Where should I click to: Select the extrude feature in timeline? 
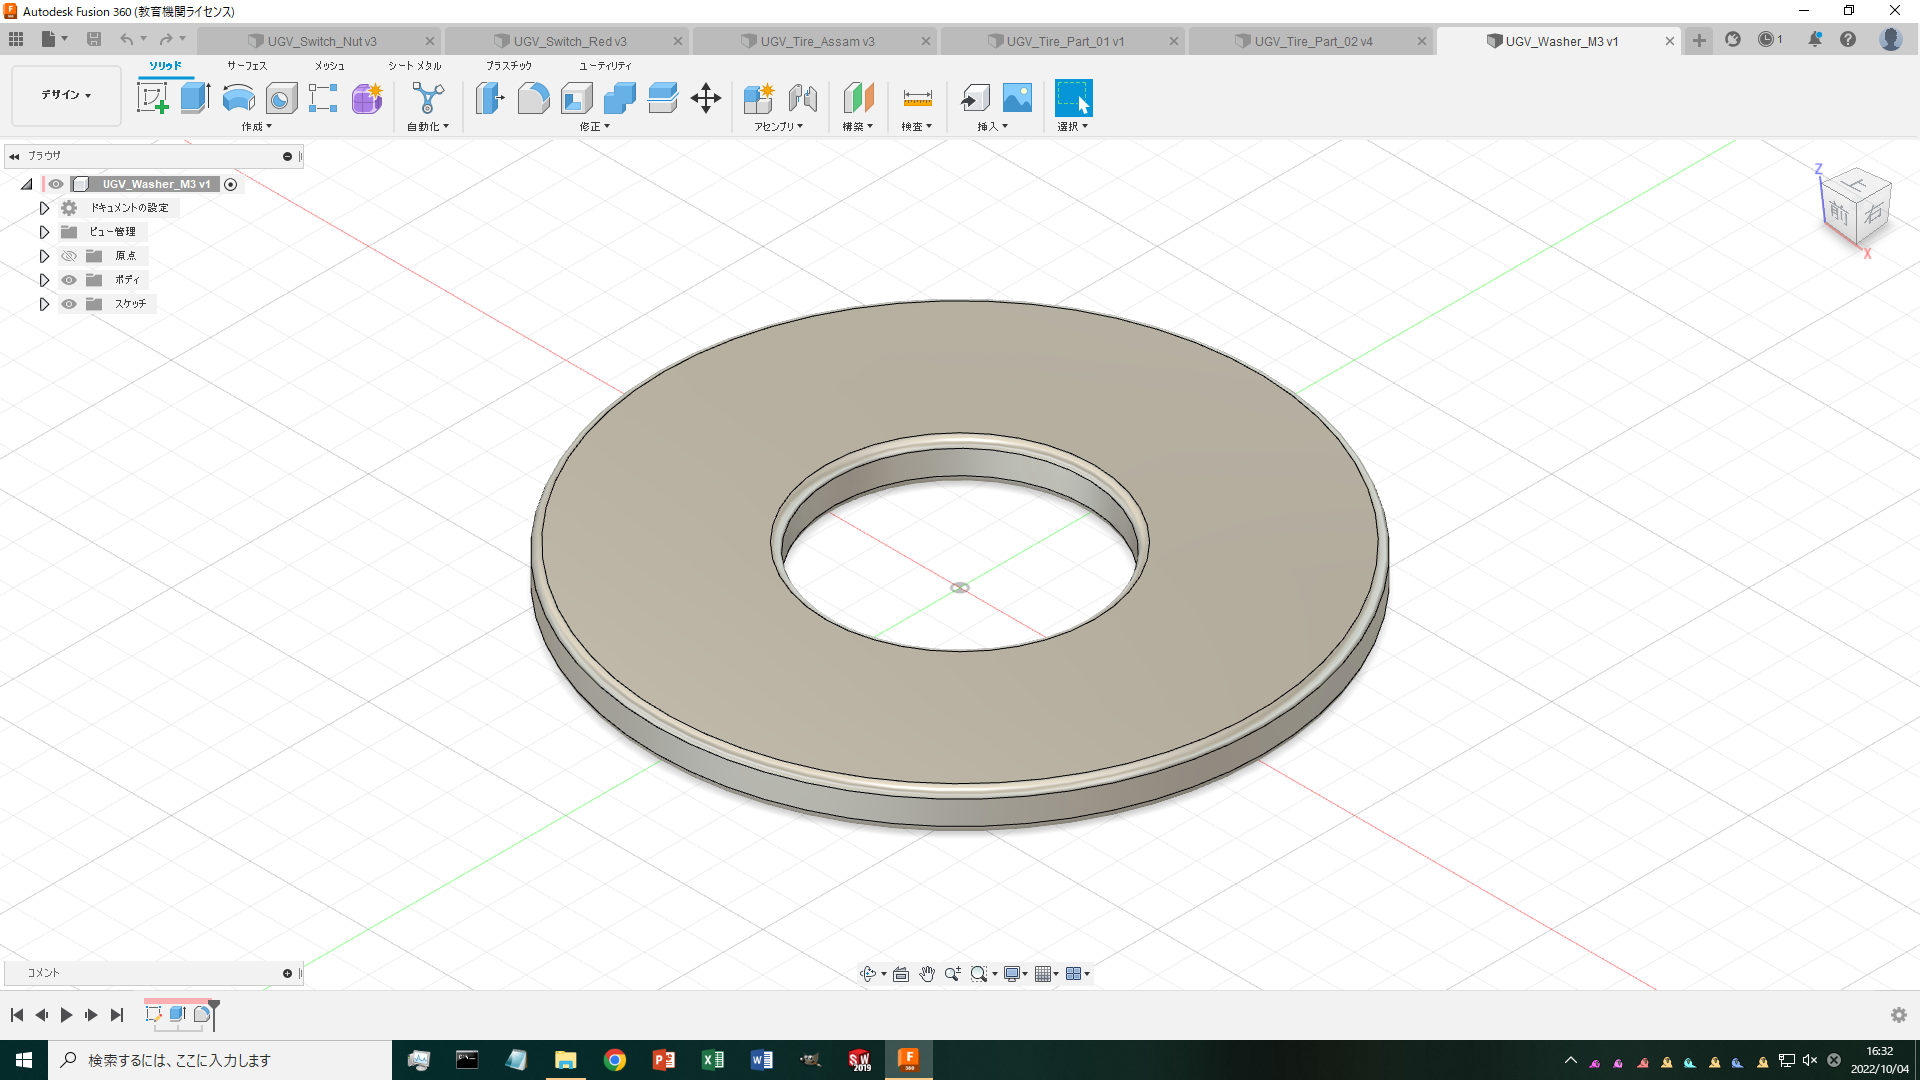[177, 1014]
